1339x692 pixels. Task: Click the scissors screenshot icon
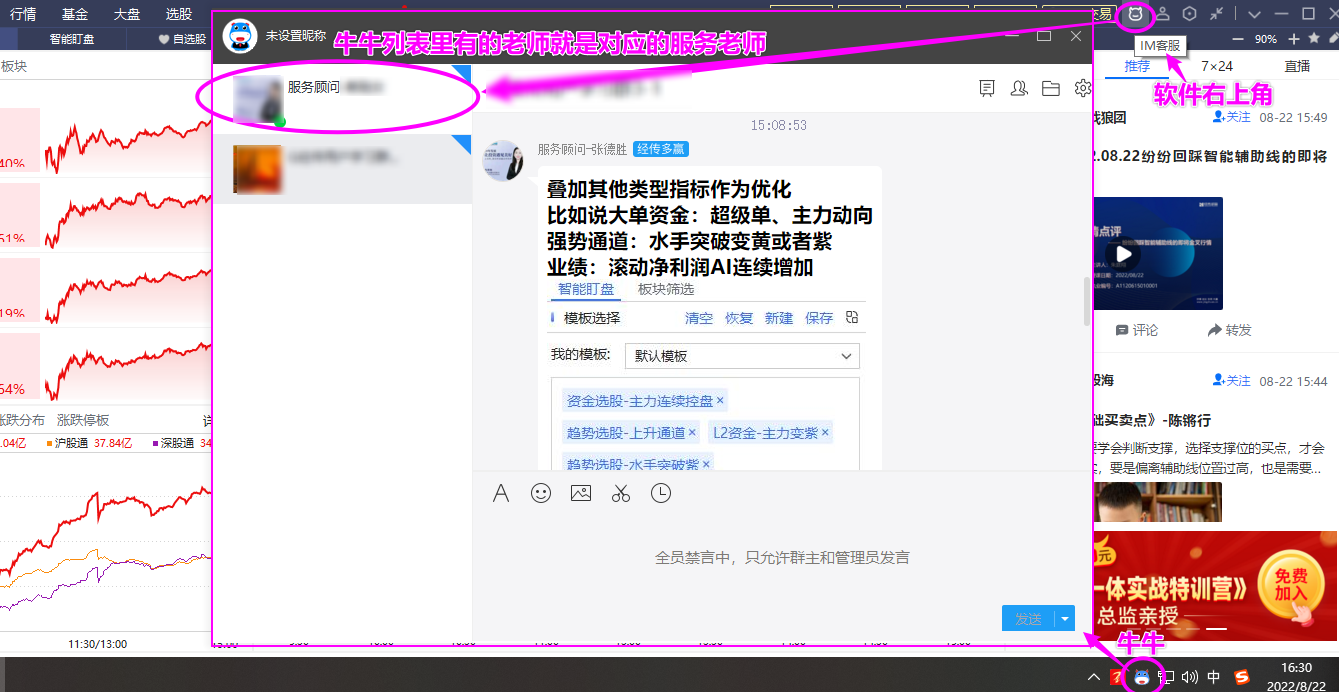(x=621, y=493)
